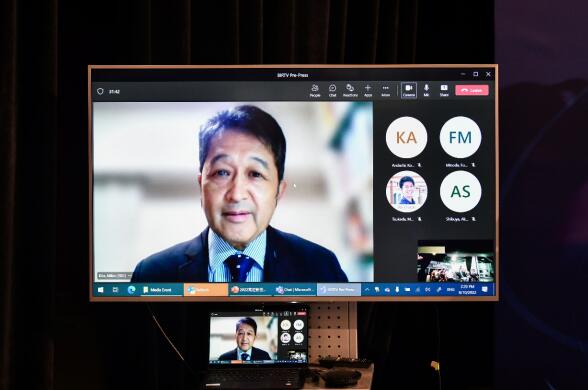Switch to Chat | Microsoft Teams taskbar item
The width and height of the screenshot is (588, 390).
295,290
